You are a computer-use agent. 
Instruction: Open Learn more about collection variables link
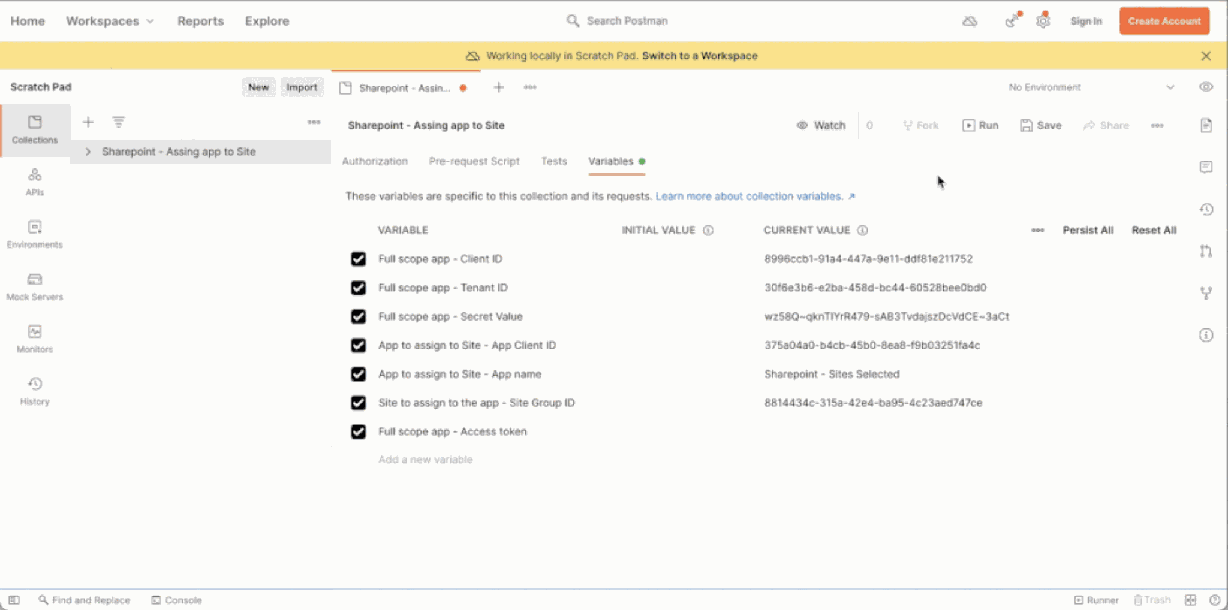pyautogui.click(x=755, y=196)
